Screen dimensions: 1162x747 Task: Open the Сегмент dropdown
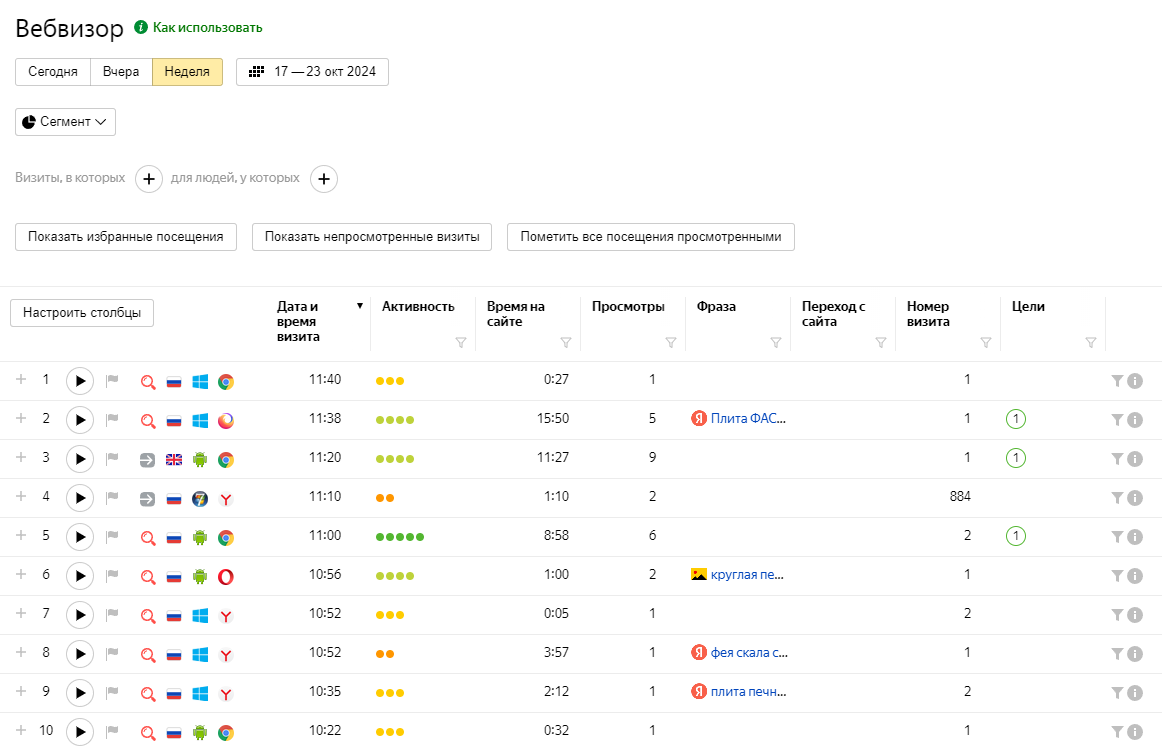65,121
